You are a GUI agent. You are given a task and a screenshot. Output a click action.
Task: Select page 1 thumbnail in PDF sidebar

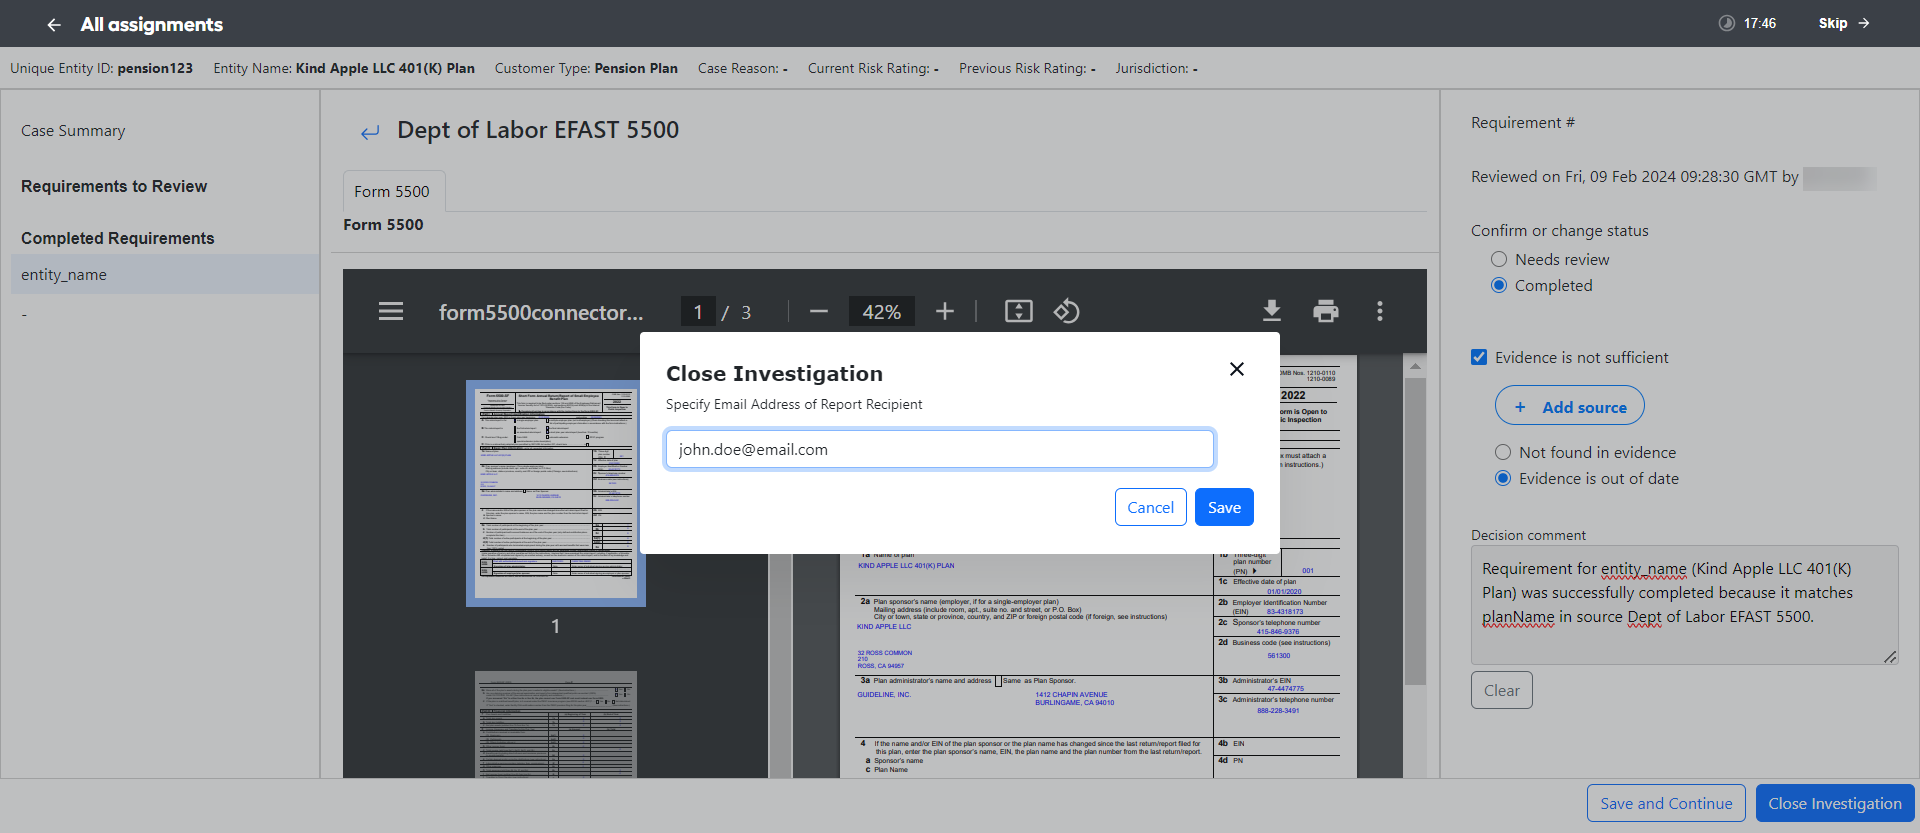coord(556,493)
